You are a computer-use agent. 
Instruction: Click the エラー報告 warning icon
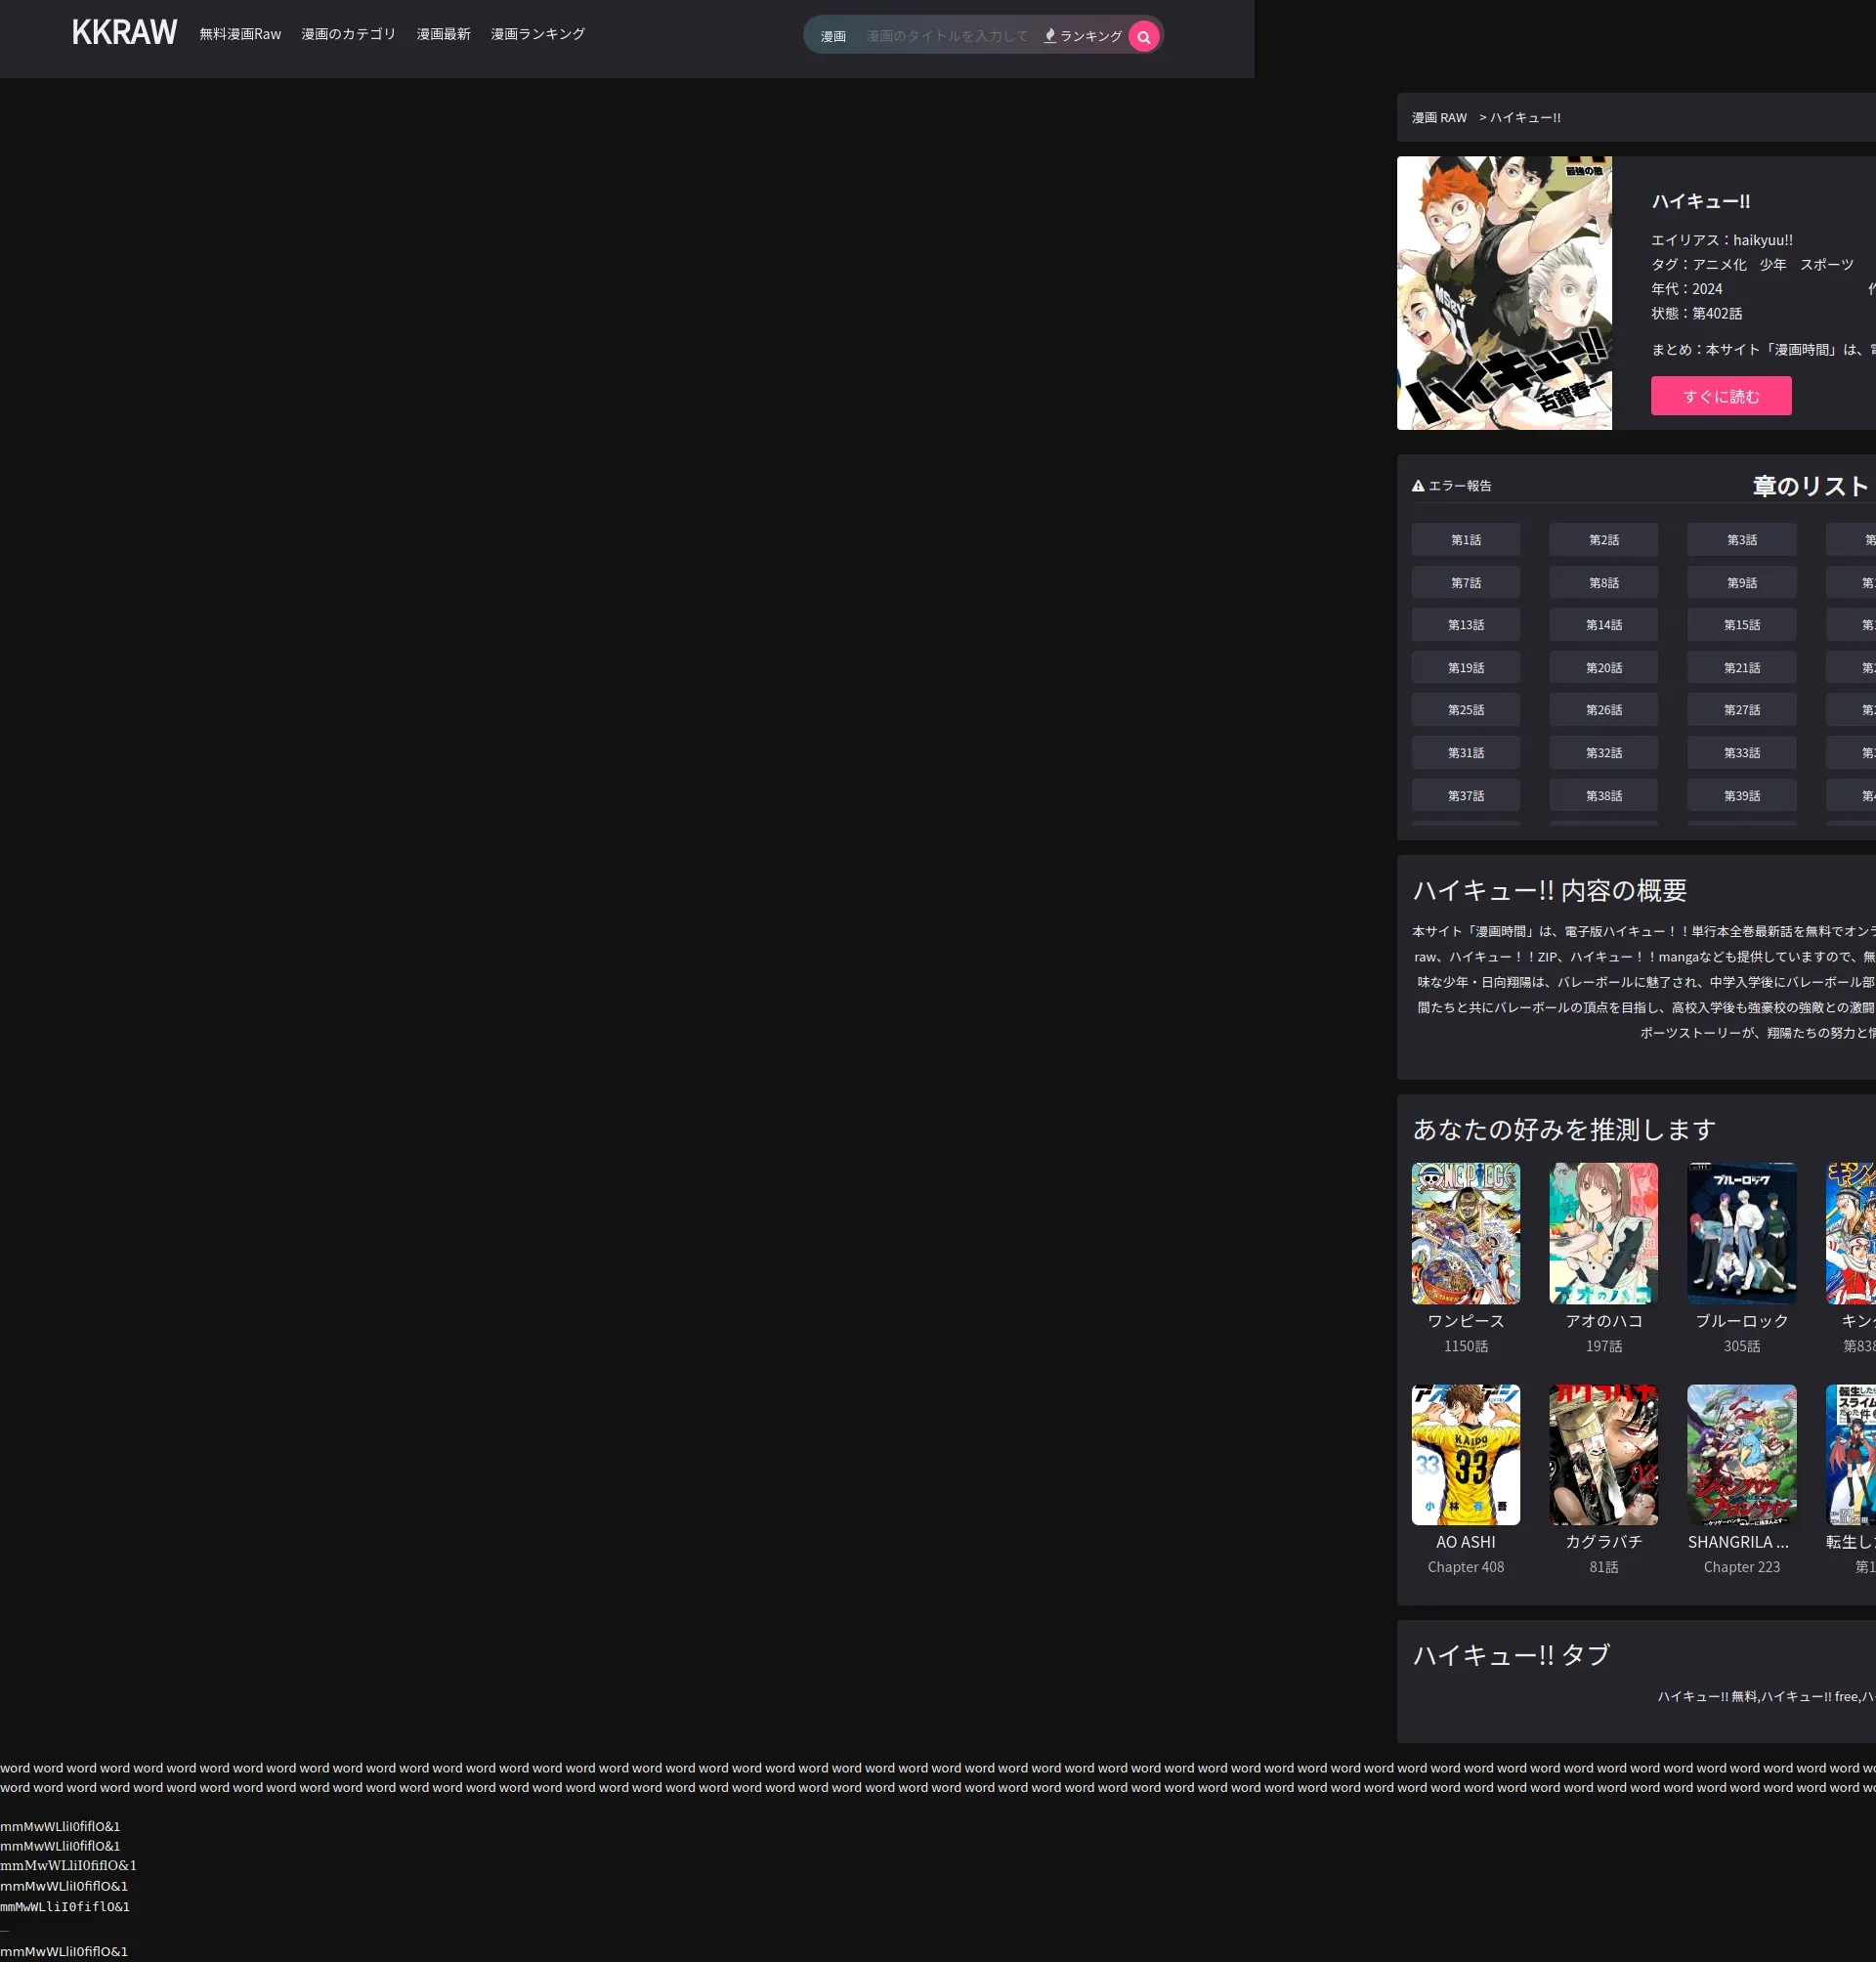click(1417, 486)
